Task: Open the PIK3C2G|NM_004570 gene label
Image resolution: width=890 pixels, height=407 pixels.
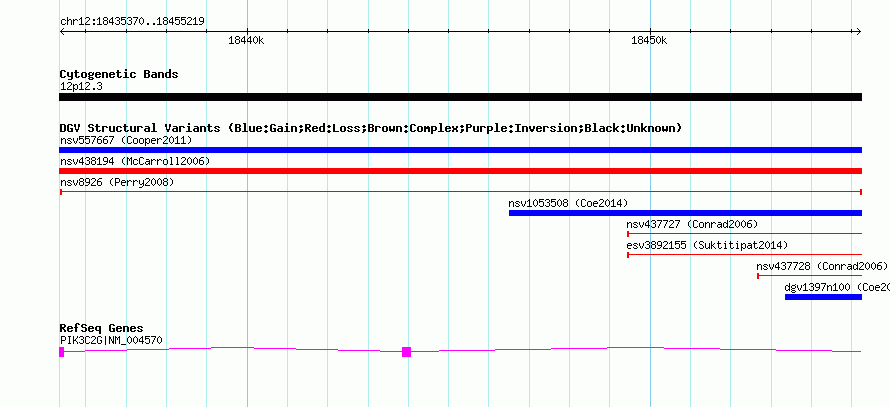Action: [x=111, y=341]
